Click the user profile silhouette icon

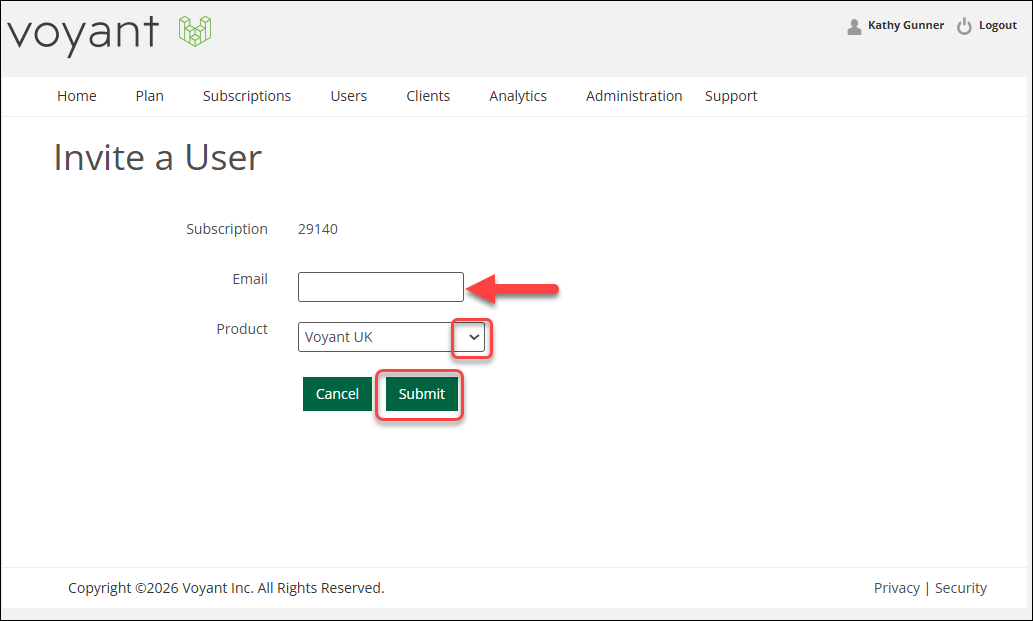point(854,26)
